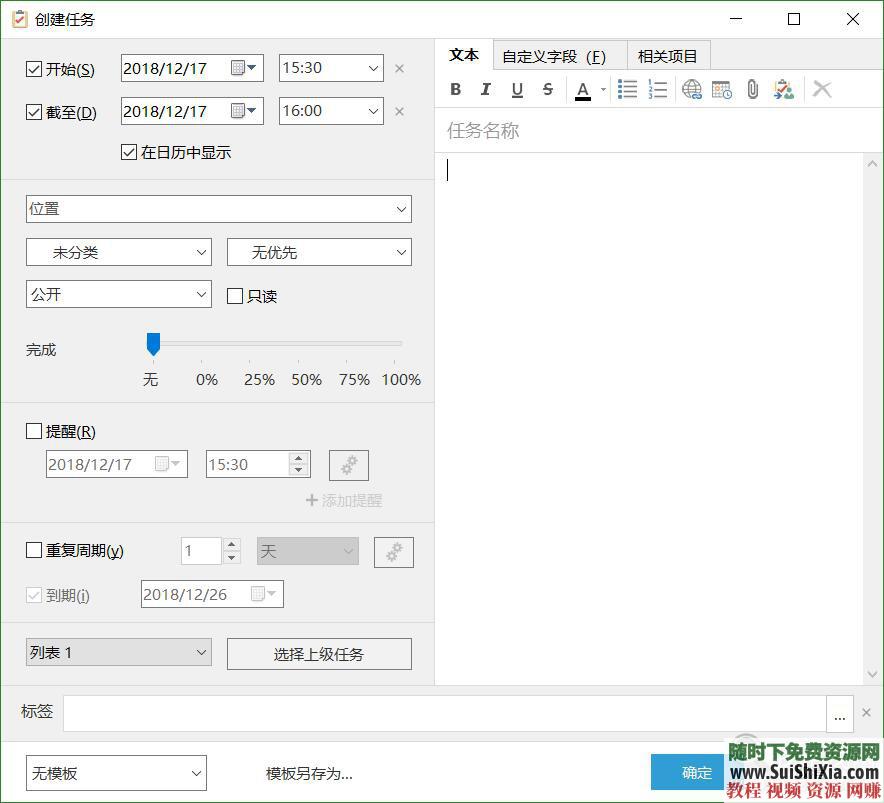Open the 列表 1 list dropdown
884x803 pixels.
tap(118, 652)
